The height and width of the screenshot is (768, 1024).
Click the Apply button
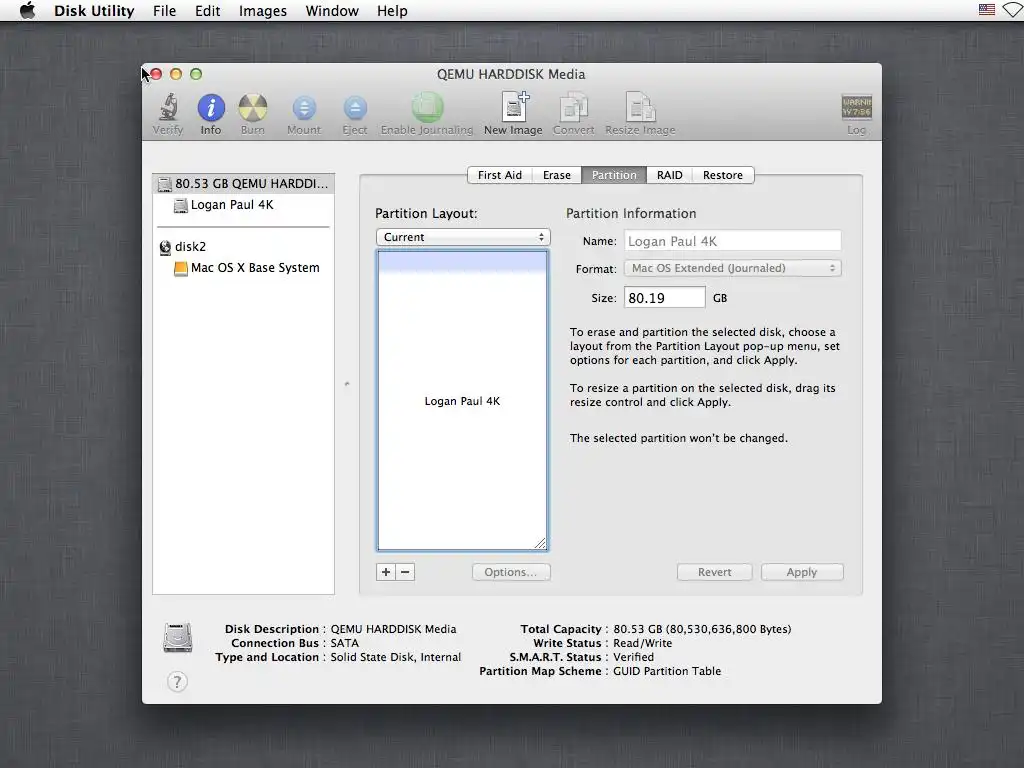pyautogui.click(x=802, y=572)
